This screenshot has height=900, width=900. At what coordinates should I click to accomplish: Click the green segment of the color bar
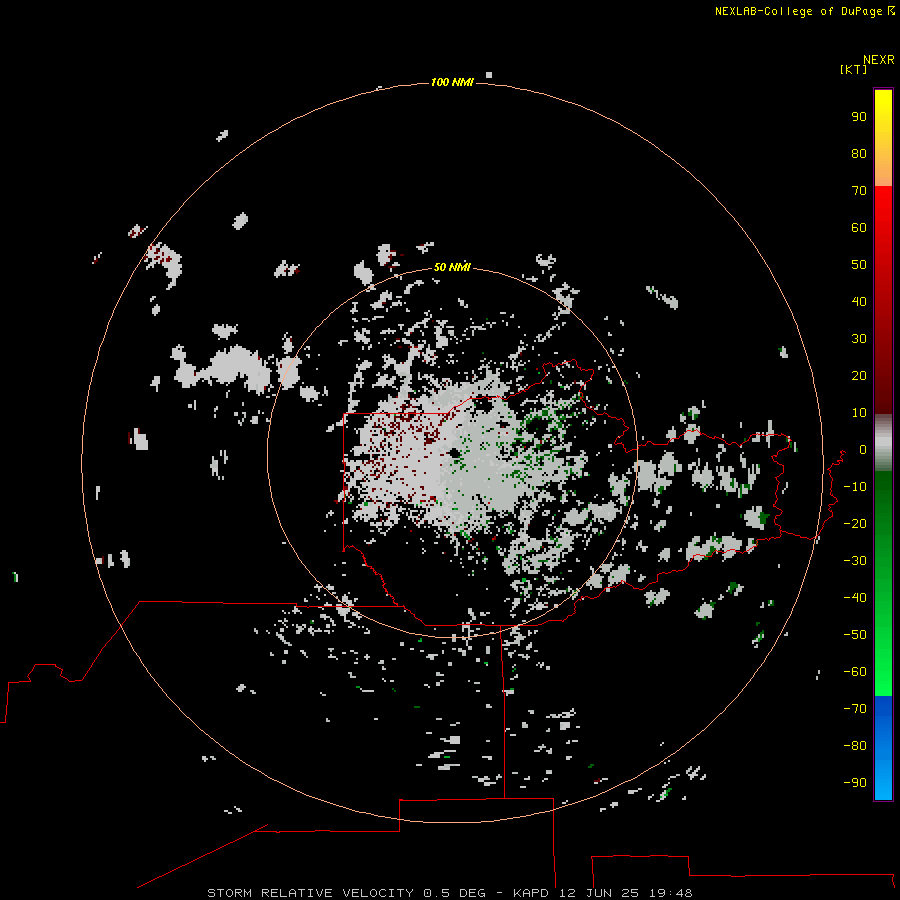point(883,583)
